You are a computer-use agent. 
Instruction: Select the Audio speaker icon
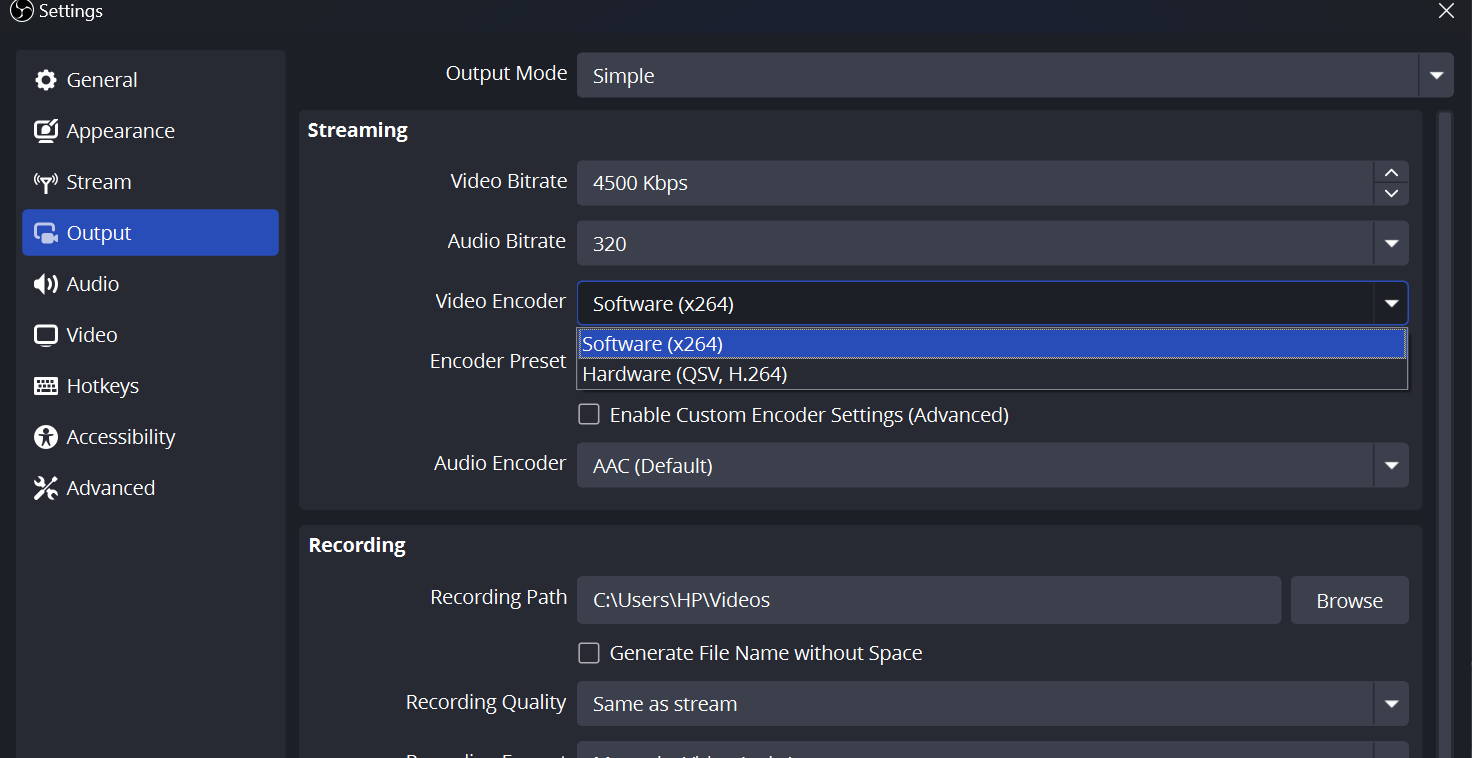pyautogui.click(x=46, y=283)
